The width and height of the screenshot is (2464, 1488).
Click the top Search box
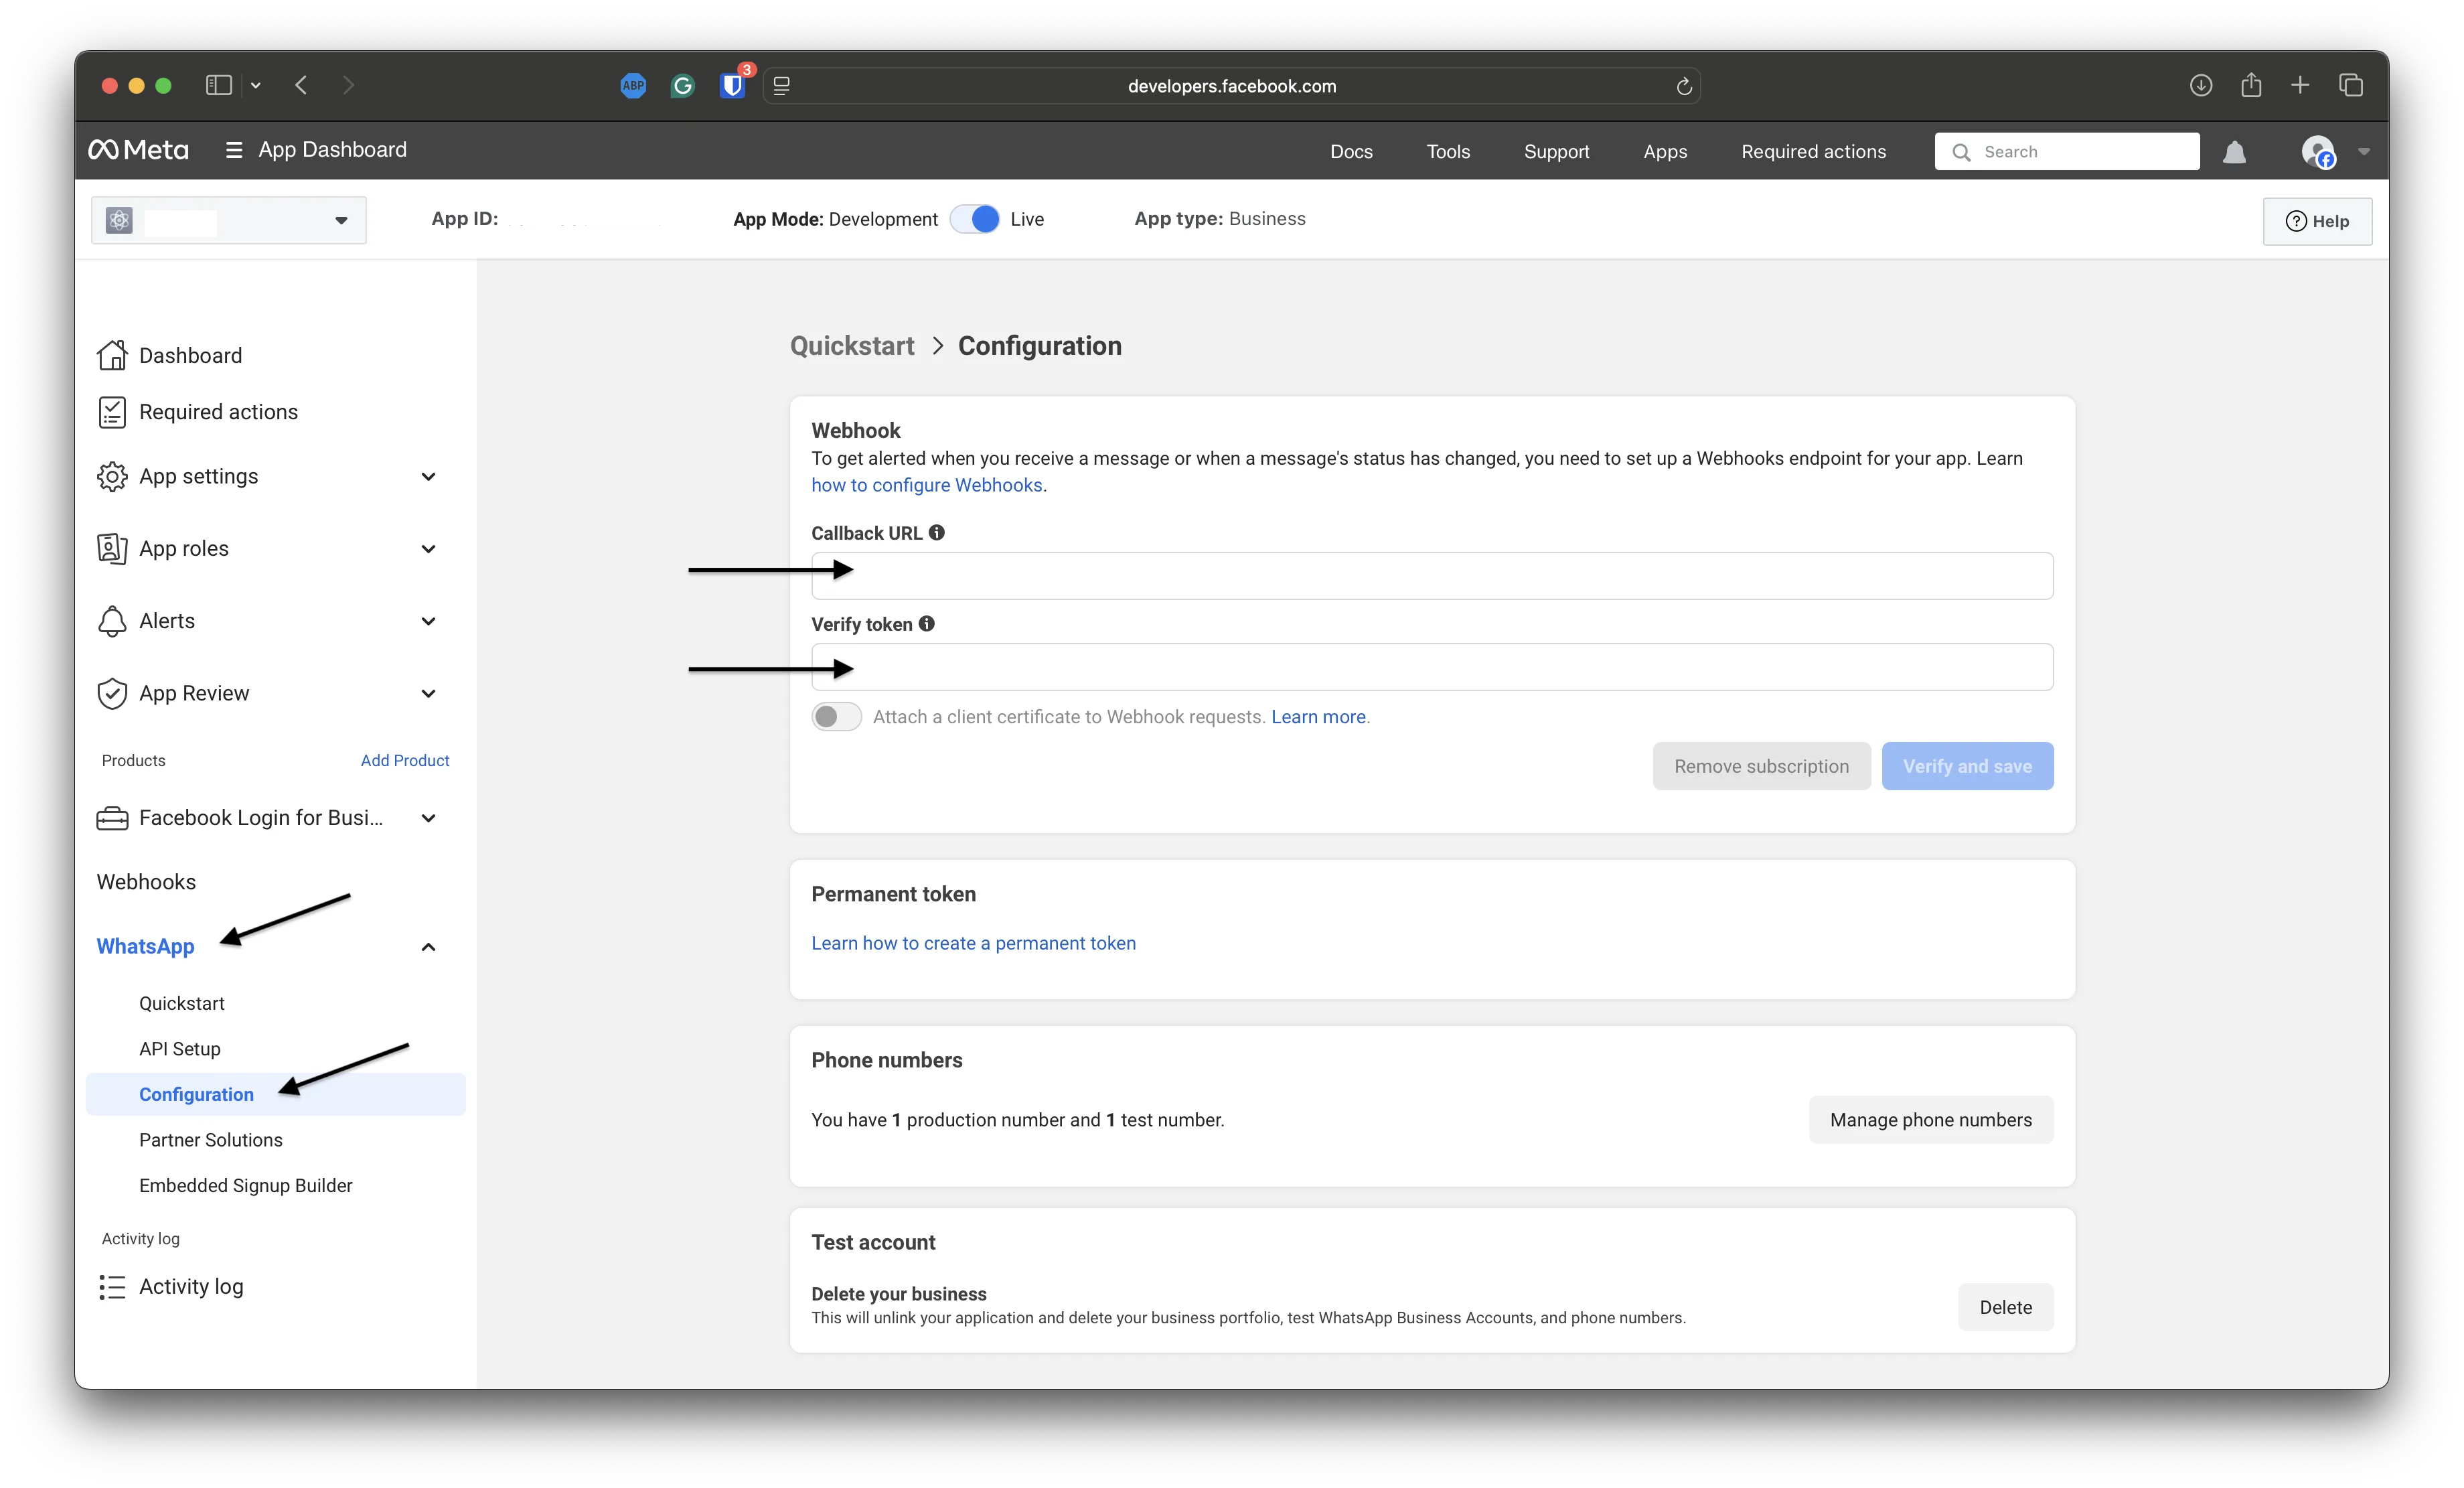2066,152
